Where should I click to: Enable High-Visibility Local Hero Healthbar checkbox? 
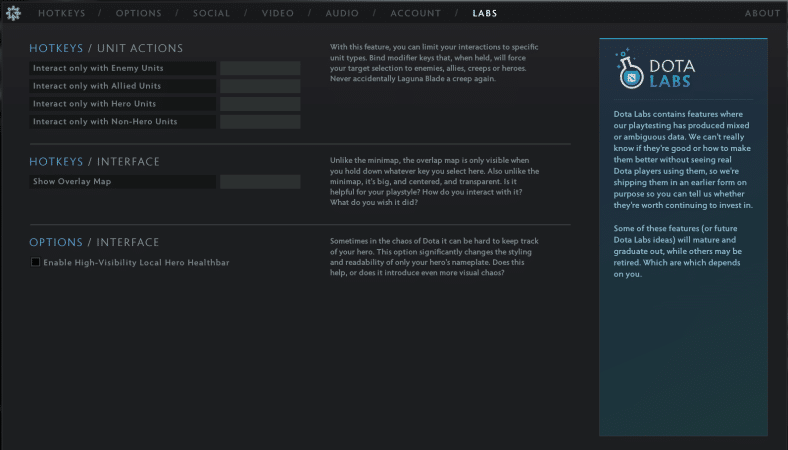coord(35,262)
